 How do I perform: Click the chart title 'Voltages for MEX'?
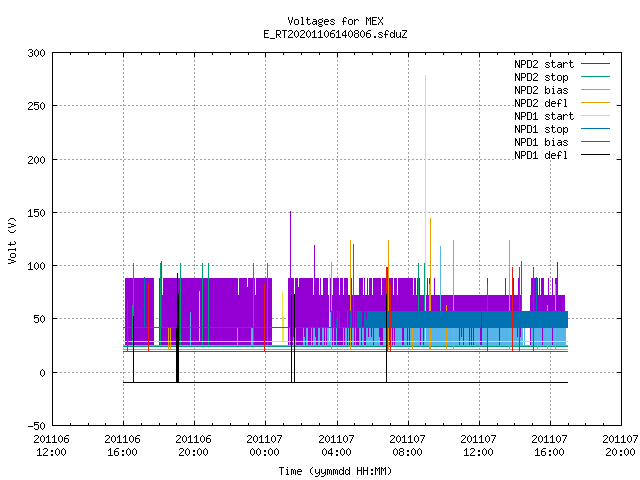335,21
